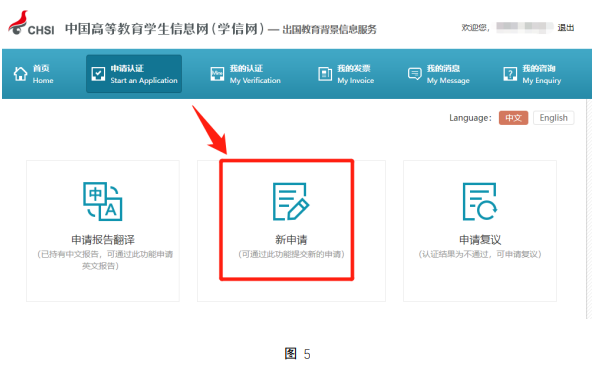Click 出国教育背景信息服务 header text
Viewport: 594px width, 367px height.
[329, 30]
